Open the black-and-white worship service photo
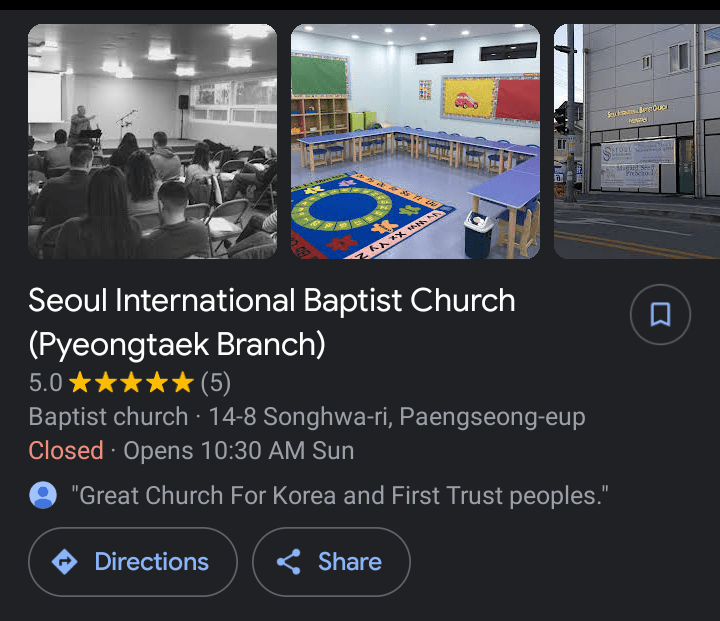The width and height of the screenshot is (720, 621). pos(152,141)
